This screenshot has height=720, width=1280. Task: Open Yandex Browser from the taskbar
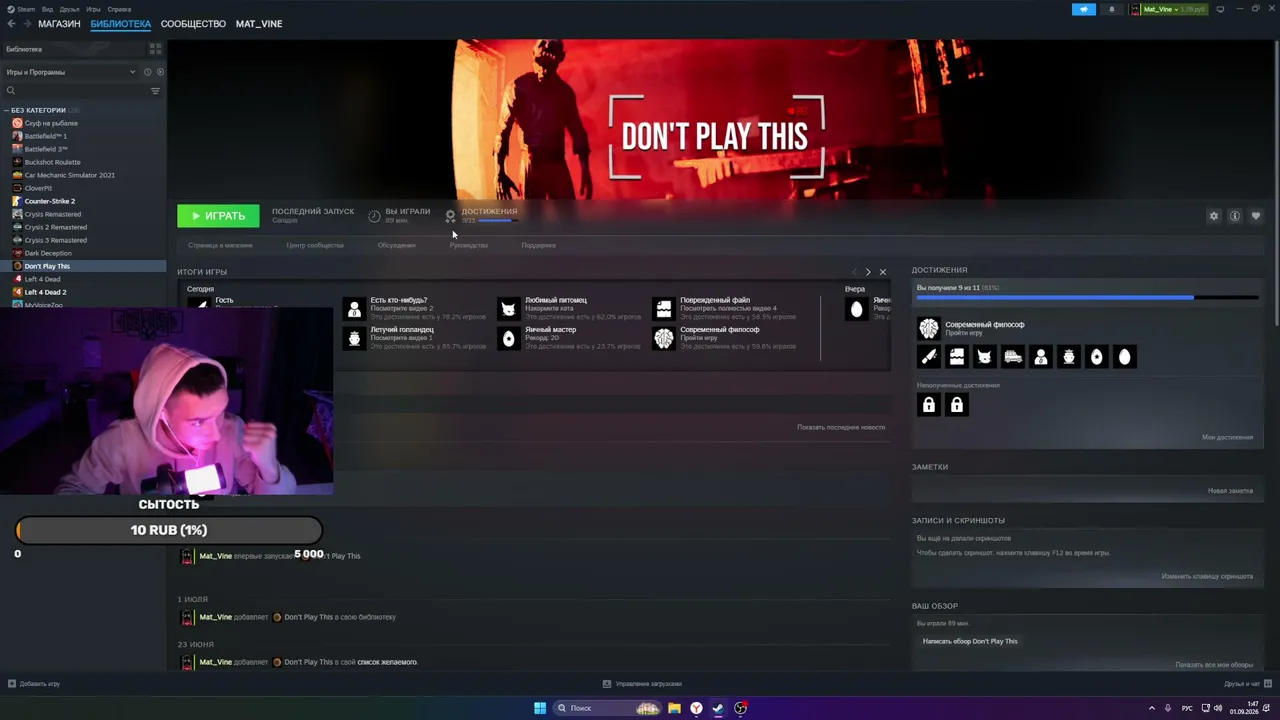coord(696,708)
